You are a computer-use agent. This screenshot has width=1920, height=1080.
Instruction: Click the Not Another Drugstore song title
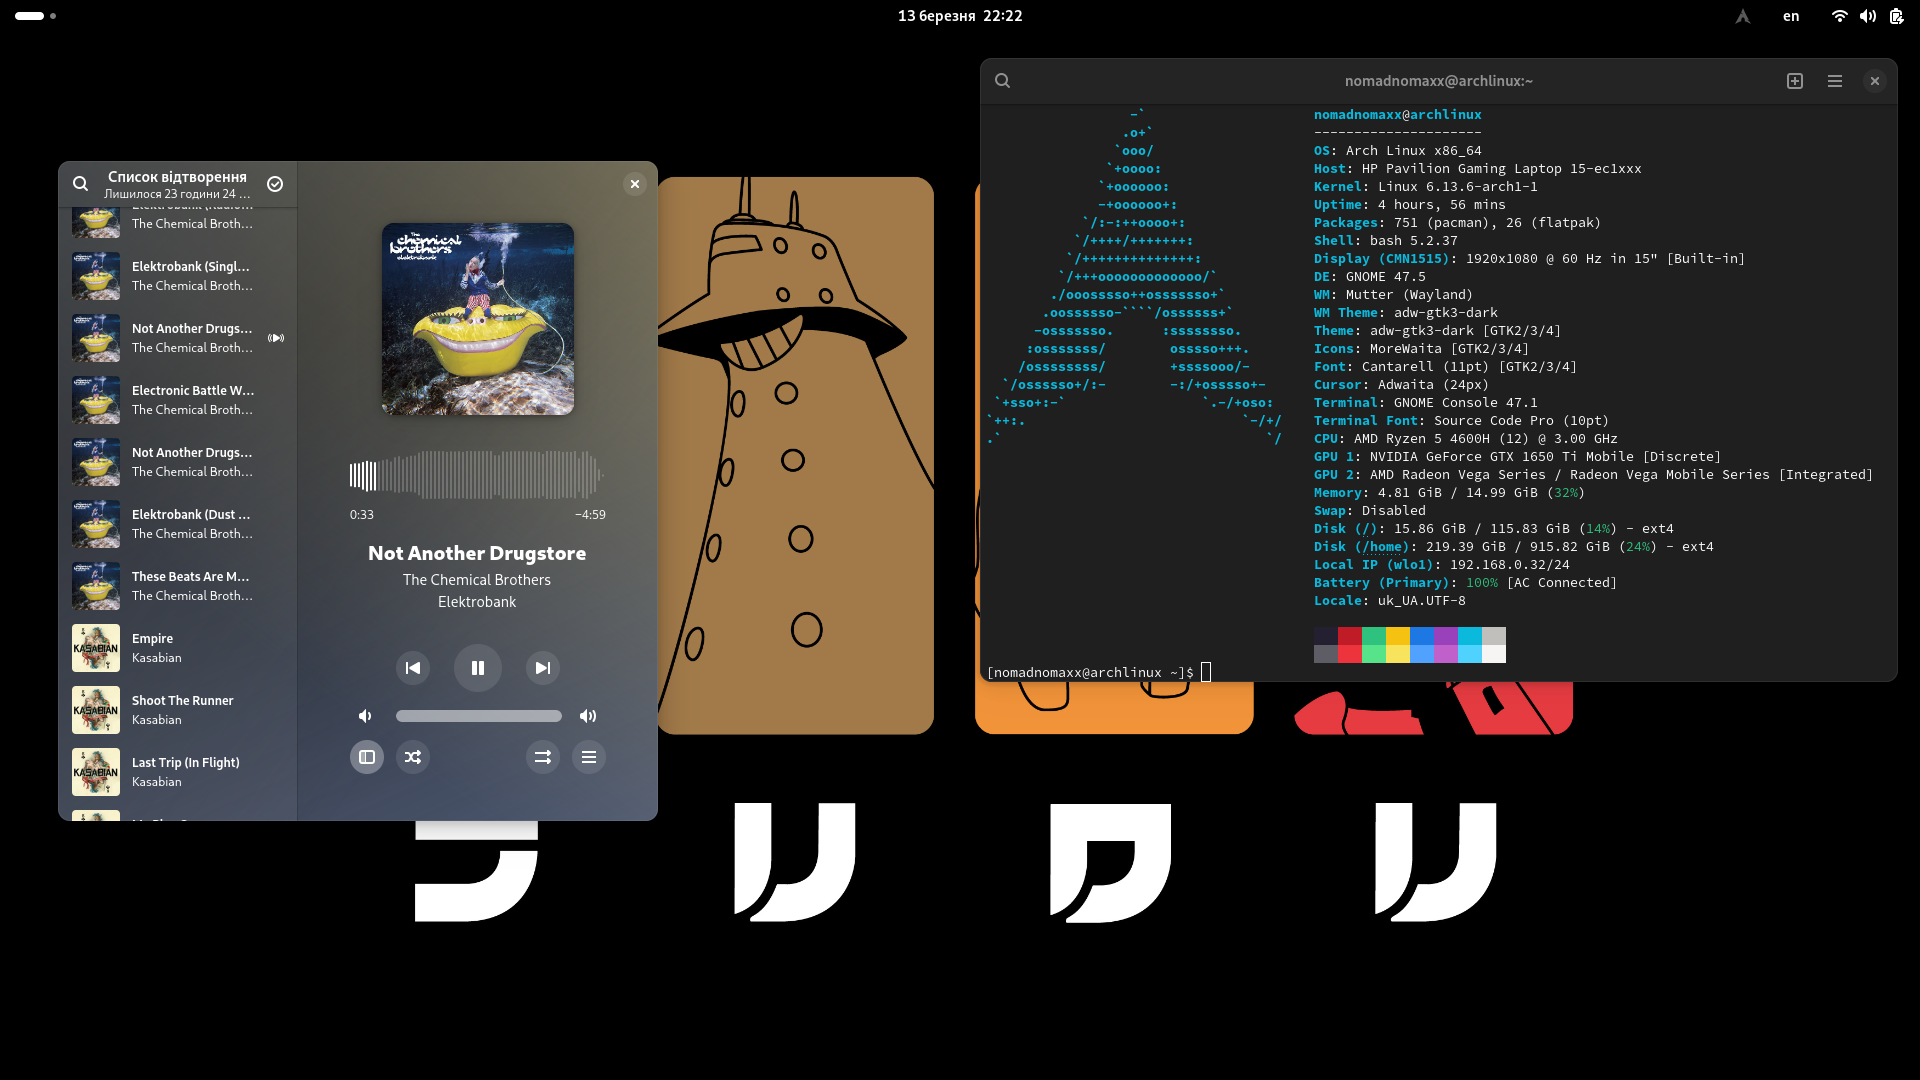click(x=477, y=553)
